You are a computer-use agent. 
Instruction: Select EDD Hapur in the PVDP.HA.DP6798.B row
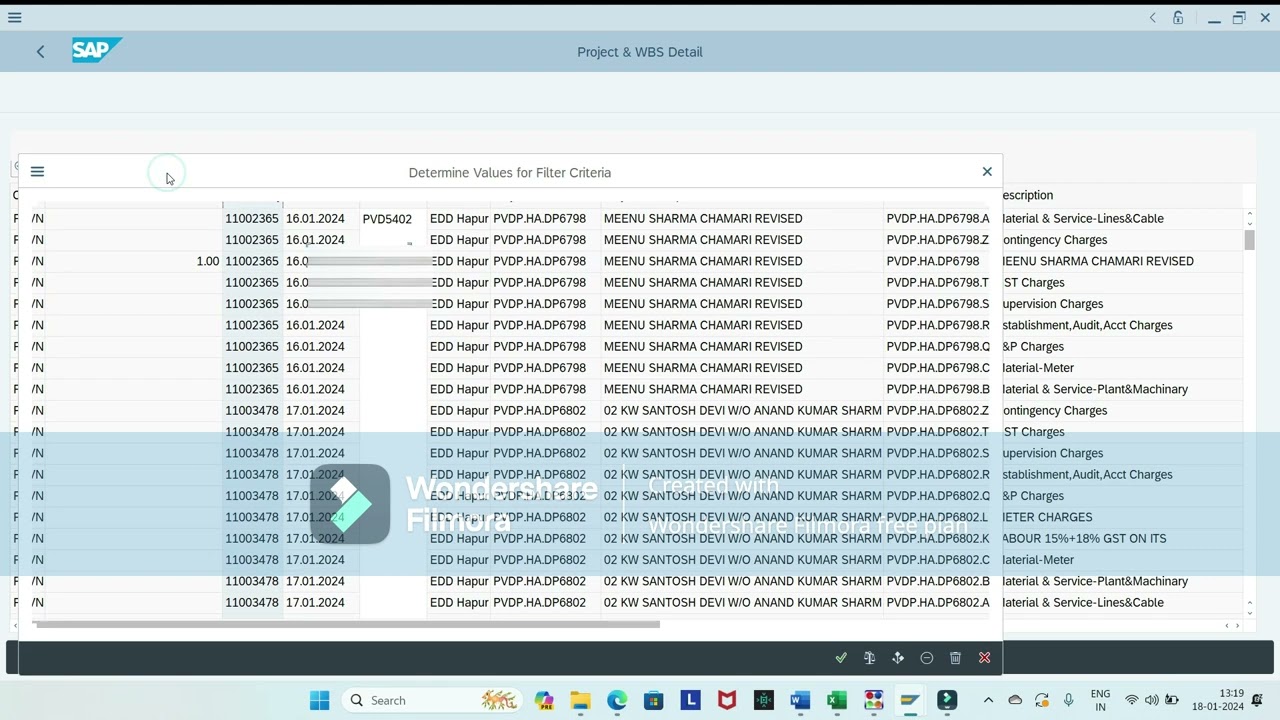pos(459,389)
